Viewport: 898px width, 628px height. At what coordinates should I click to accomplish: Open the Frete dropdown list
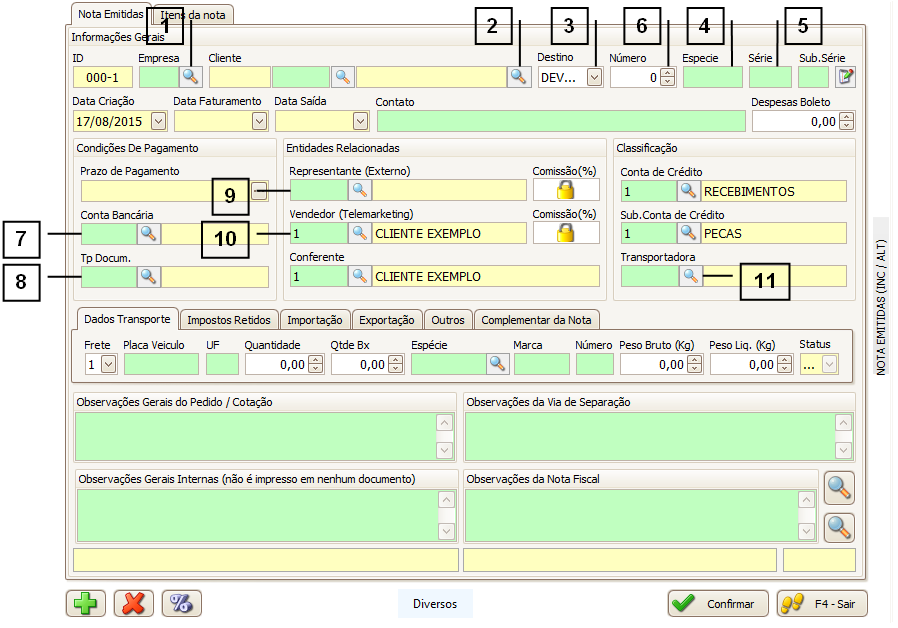click(x=108, y=365)
